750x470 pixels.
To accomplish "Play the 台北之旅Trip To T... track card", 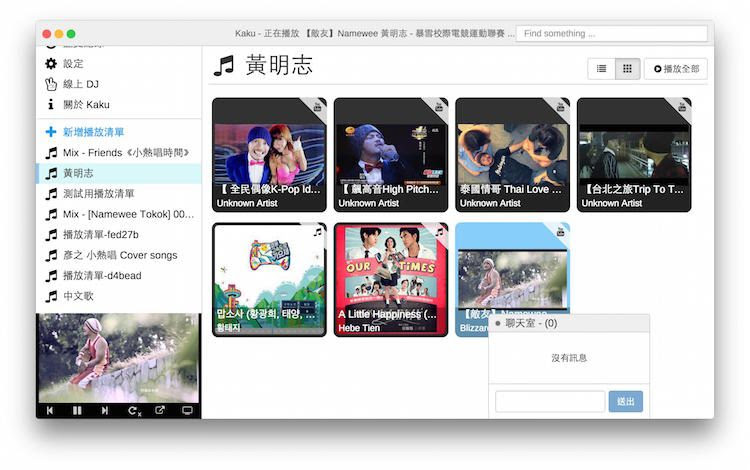I will click(634, 155).
